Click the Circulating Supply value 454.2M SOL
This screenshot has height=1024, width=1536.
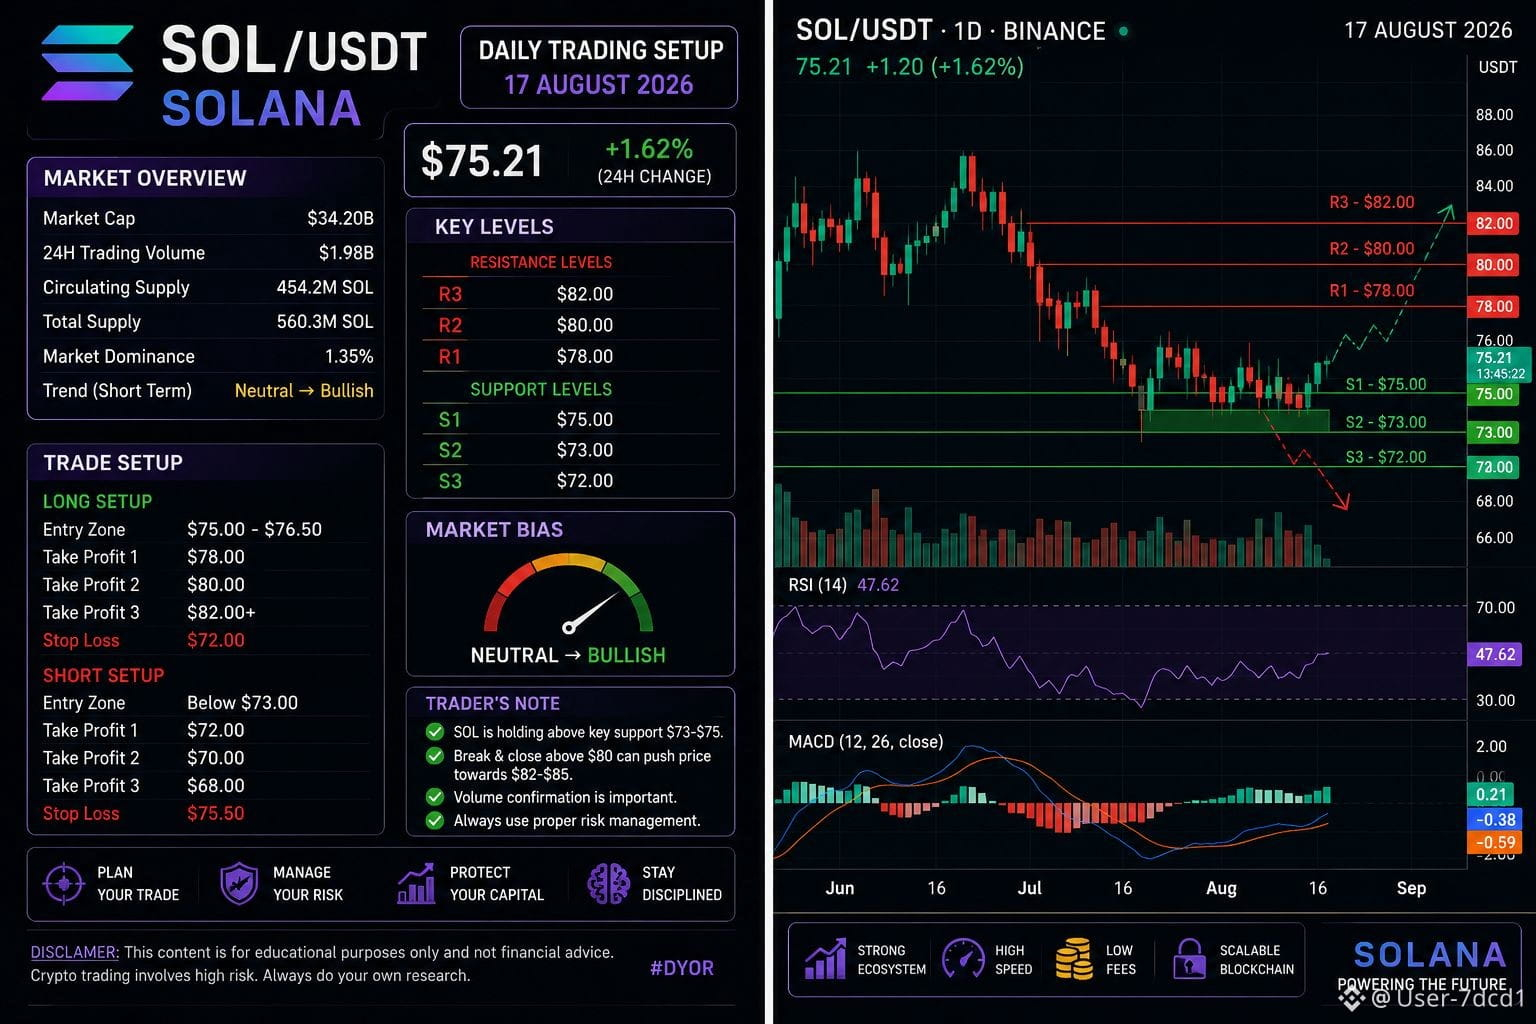click(325, 287)
